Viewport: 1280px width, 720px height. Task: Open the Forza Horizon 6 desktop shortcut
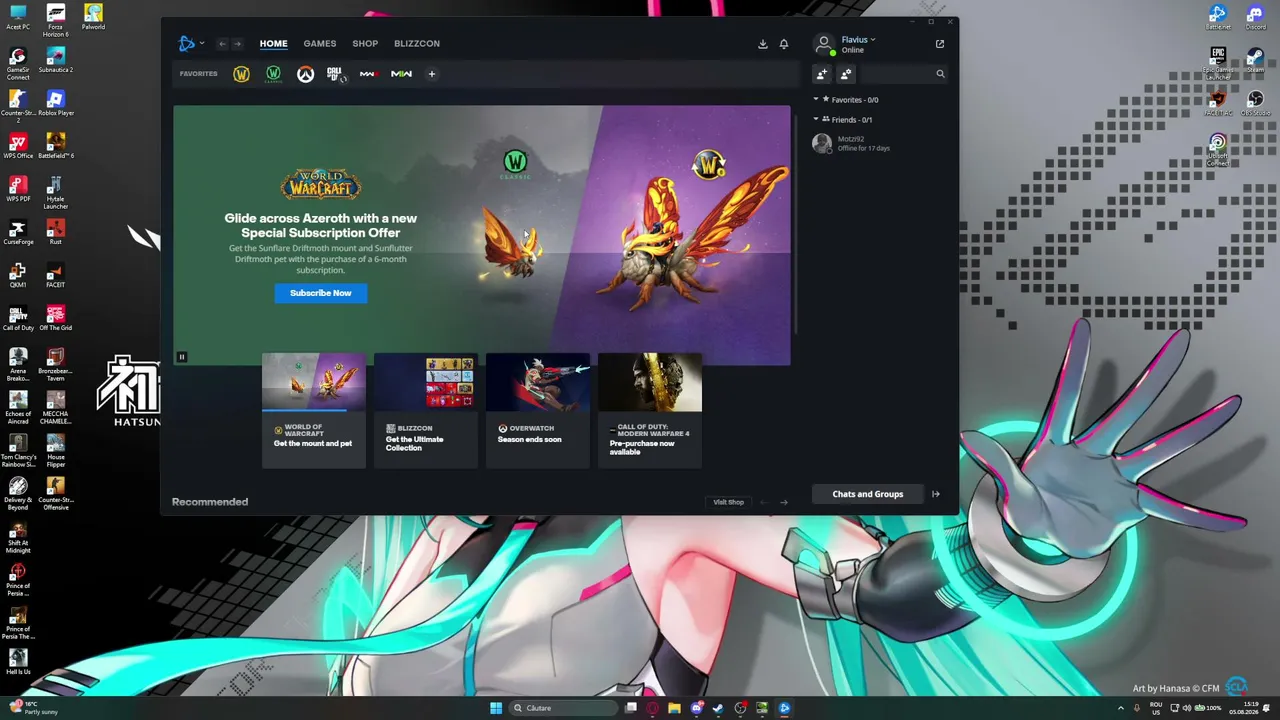(x=56, y=21)
